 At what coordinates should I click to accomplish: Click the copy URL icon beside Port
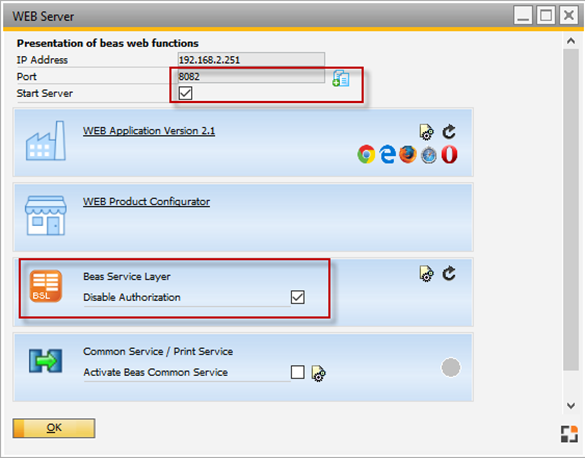341,78
